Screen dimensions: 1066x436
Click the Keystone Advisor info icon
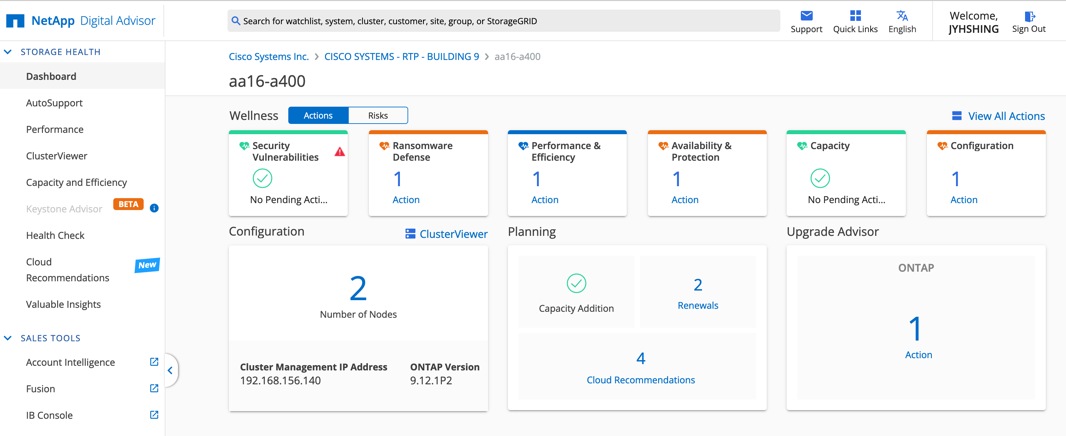(x=154, y=209)
